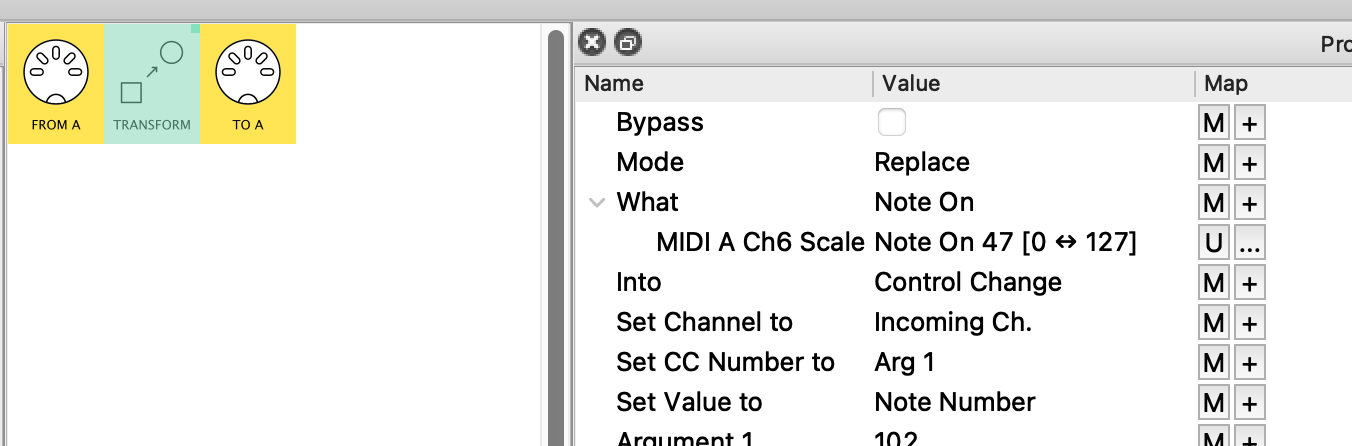Click the M button for Set Value to
This screenshot has width=1352, height=446.
click(x=1214, y=403)
